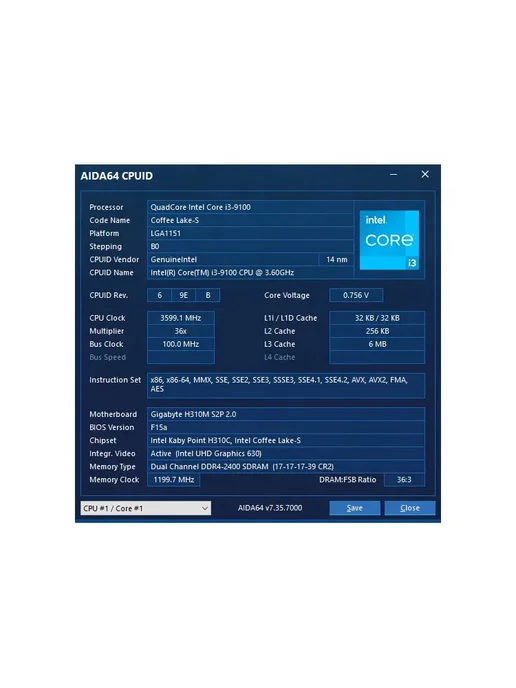Click the Intel Core i3 logo

coord(389,240)
